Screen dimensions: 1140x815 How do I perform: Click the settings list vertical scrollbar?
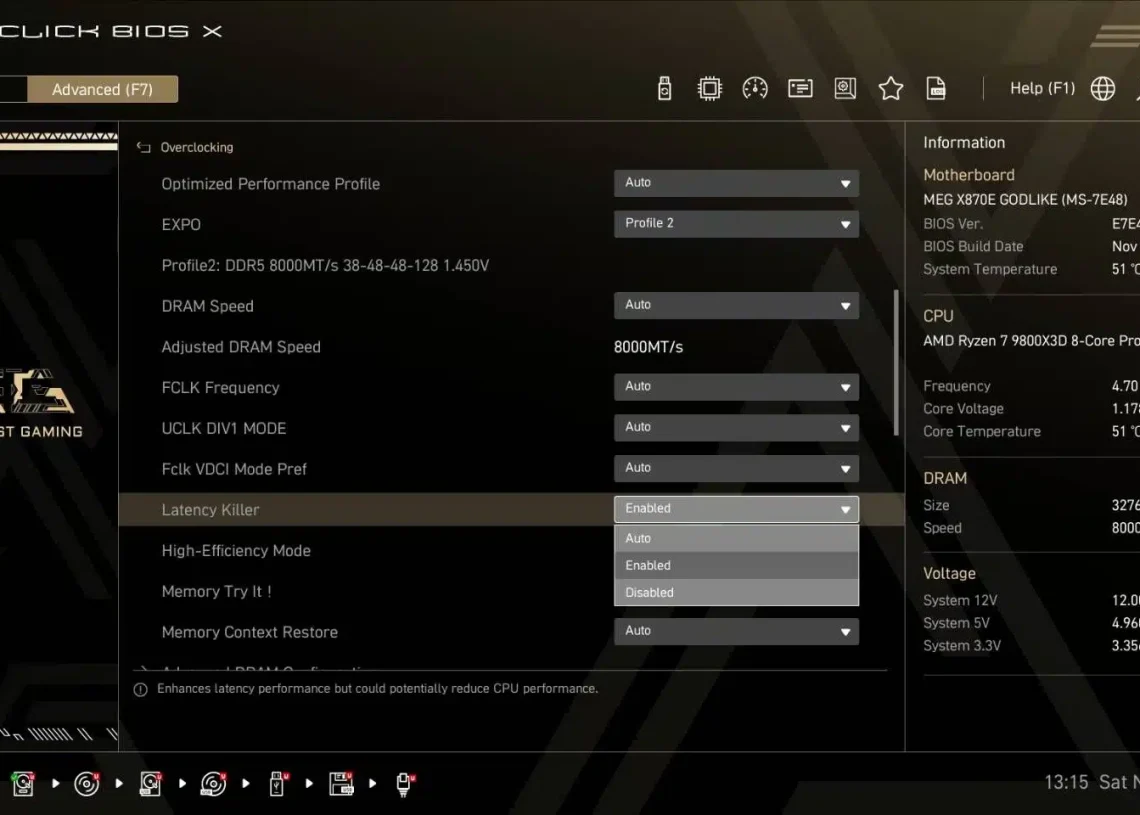[896, 363]
